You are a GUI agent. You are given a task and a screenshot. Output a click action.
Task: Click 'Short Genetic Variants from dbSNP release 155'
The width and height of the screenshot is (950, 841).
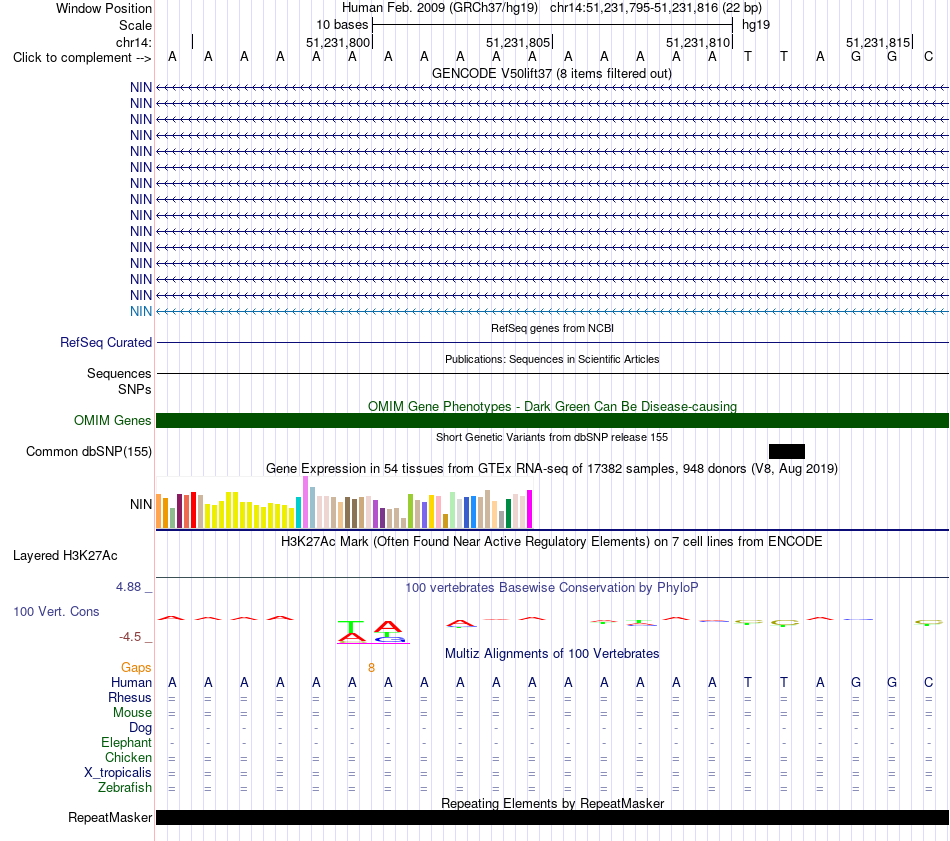552,437
